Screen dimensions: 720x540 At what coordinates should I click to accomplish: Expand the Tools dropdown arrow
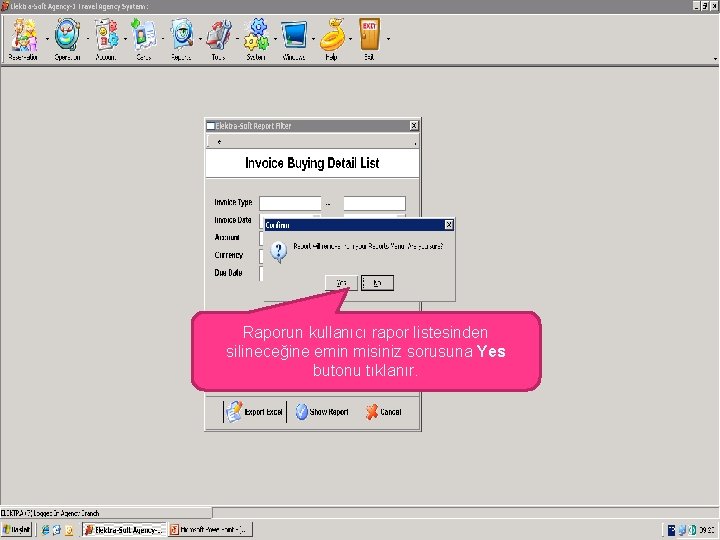[x=237, y=39]
